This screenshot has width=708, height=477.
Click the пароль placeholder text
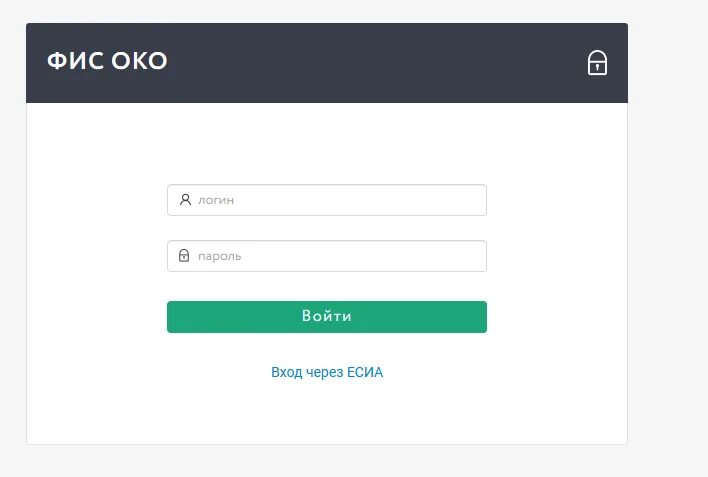pyautogui.click(x=219, y=256)
